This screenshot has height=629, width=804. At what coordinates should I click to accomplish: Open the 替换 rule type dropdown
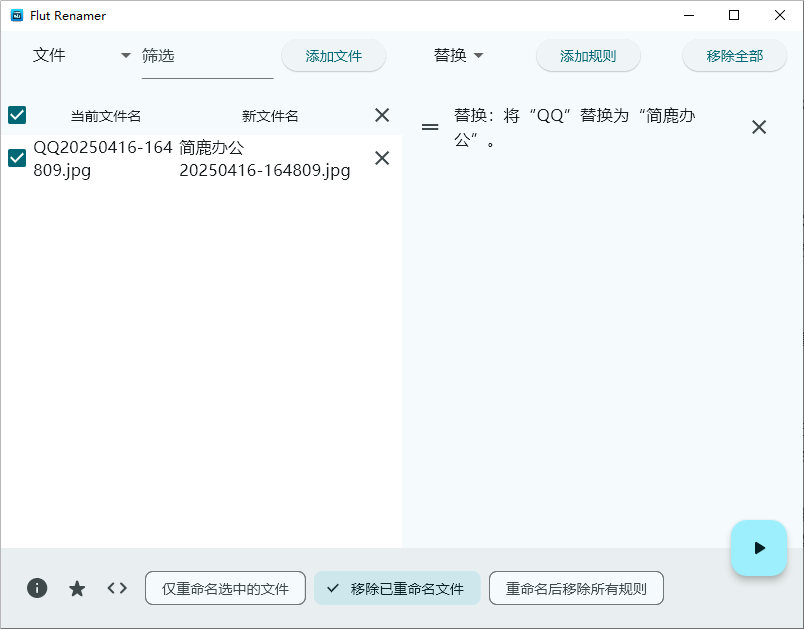tap(459, 56)
